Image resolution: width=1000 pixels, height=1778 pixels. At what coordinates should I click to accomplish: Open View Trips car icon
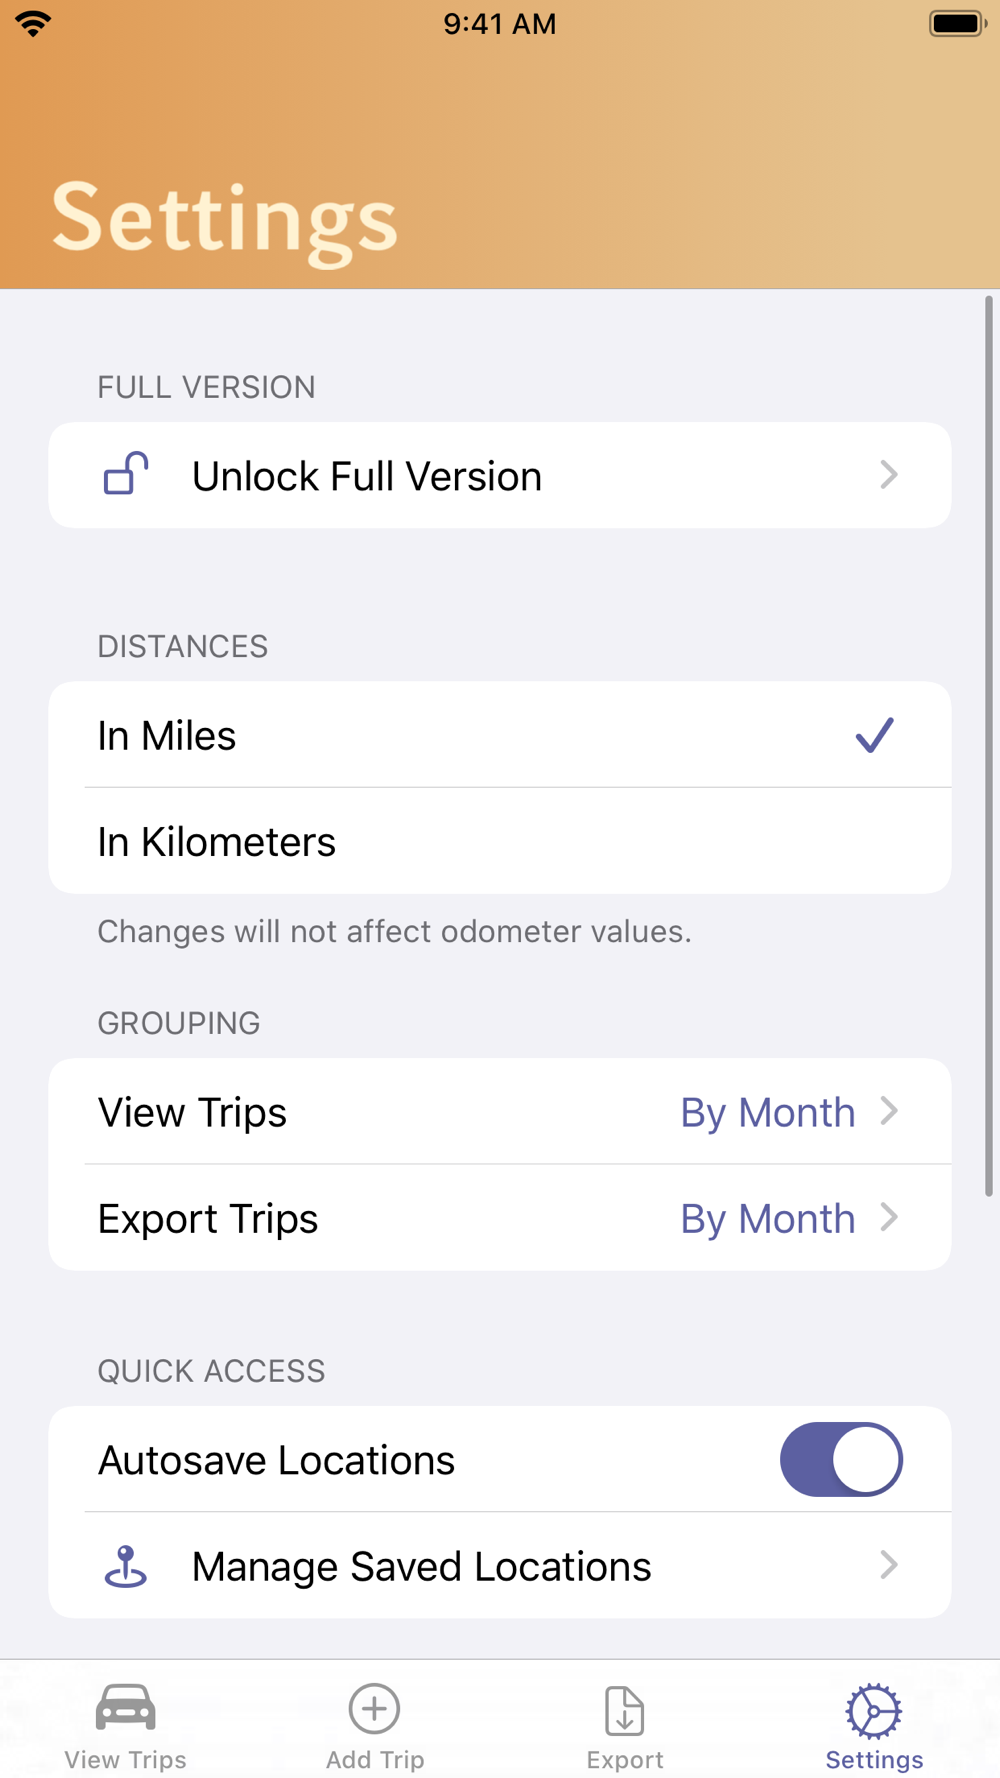click(125, 1707)
